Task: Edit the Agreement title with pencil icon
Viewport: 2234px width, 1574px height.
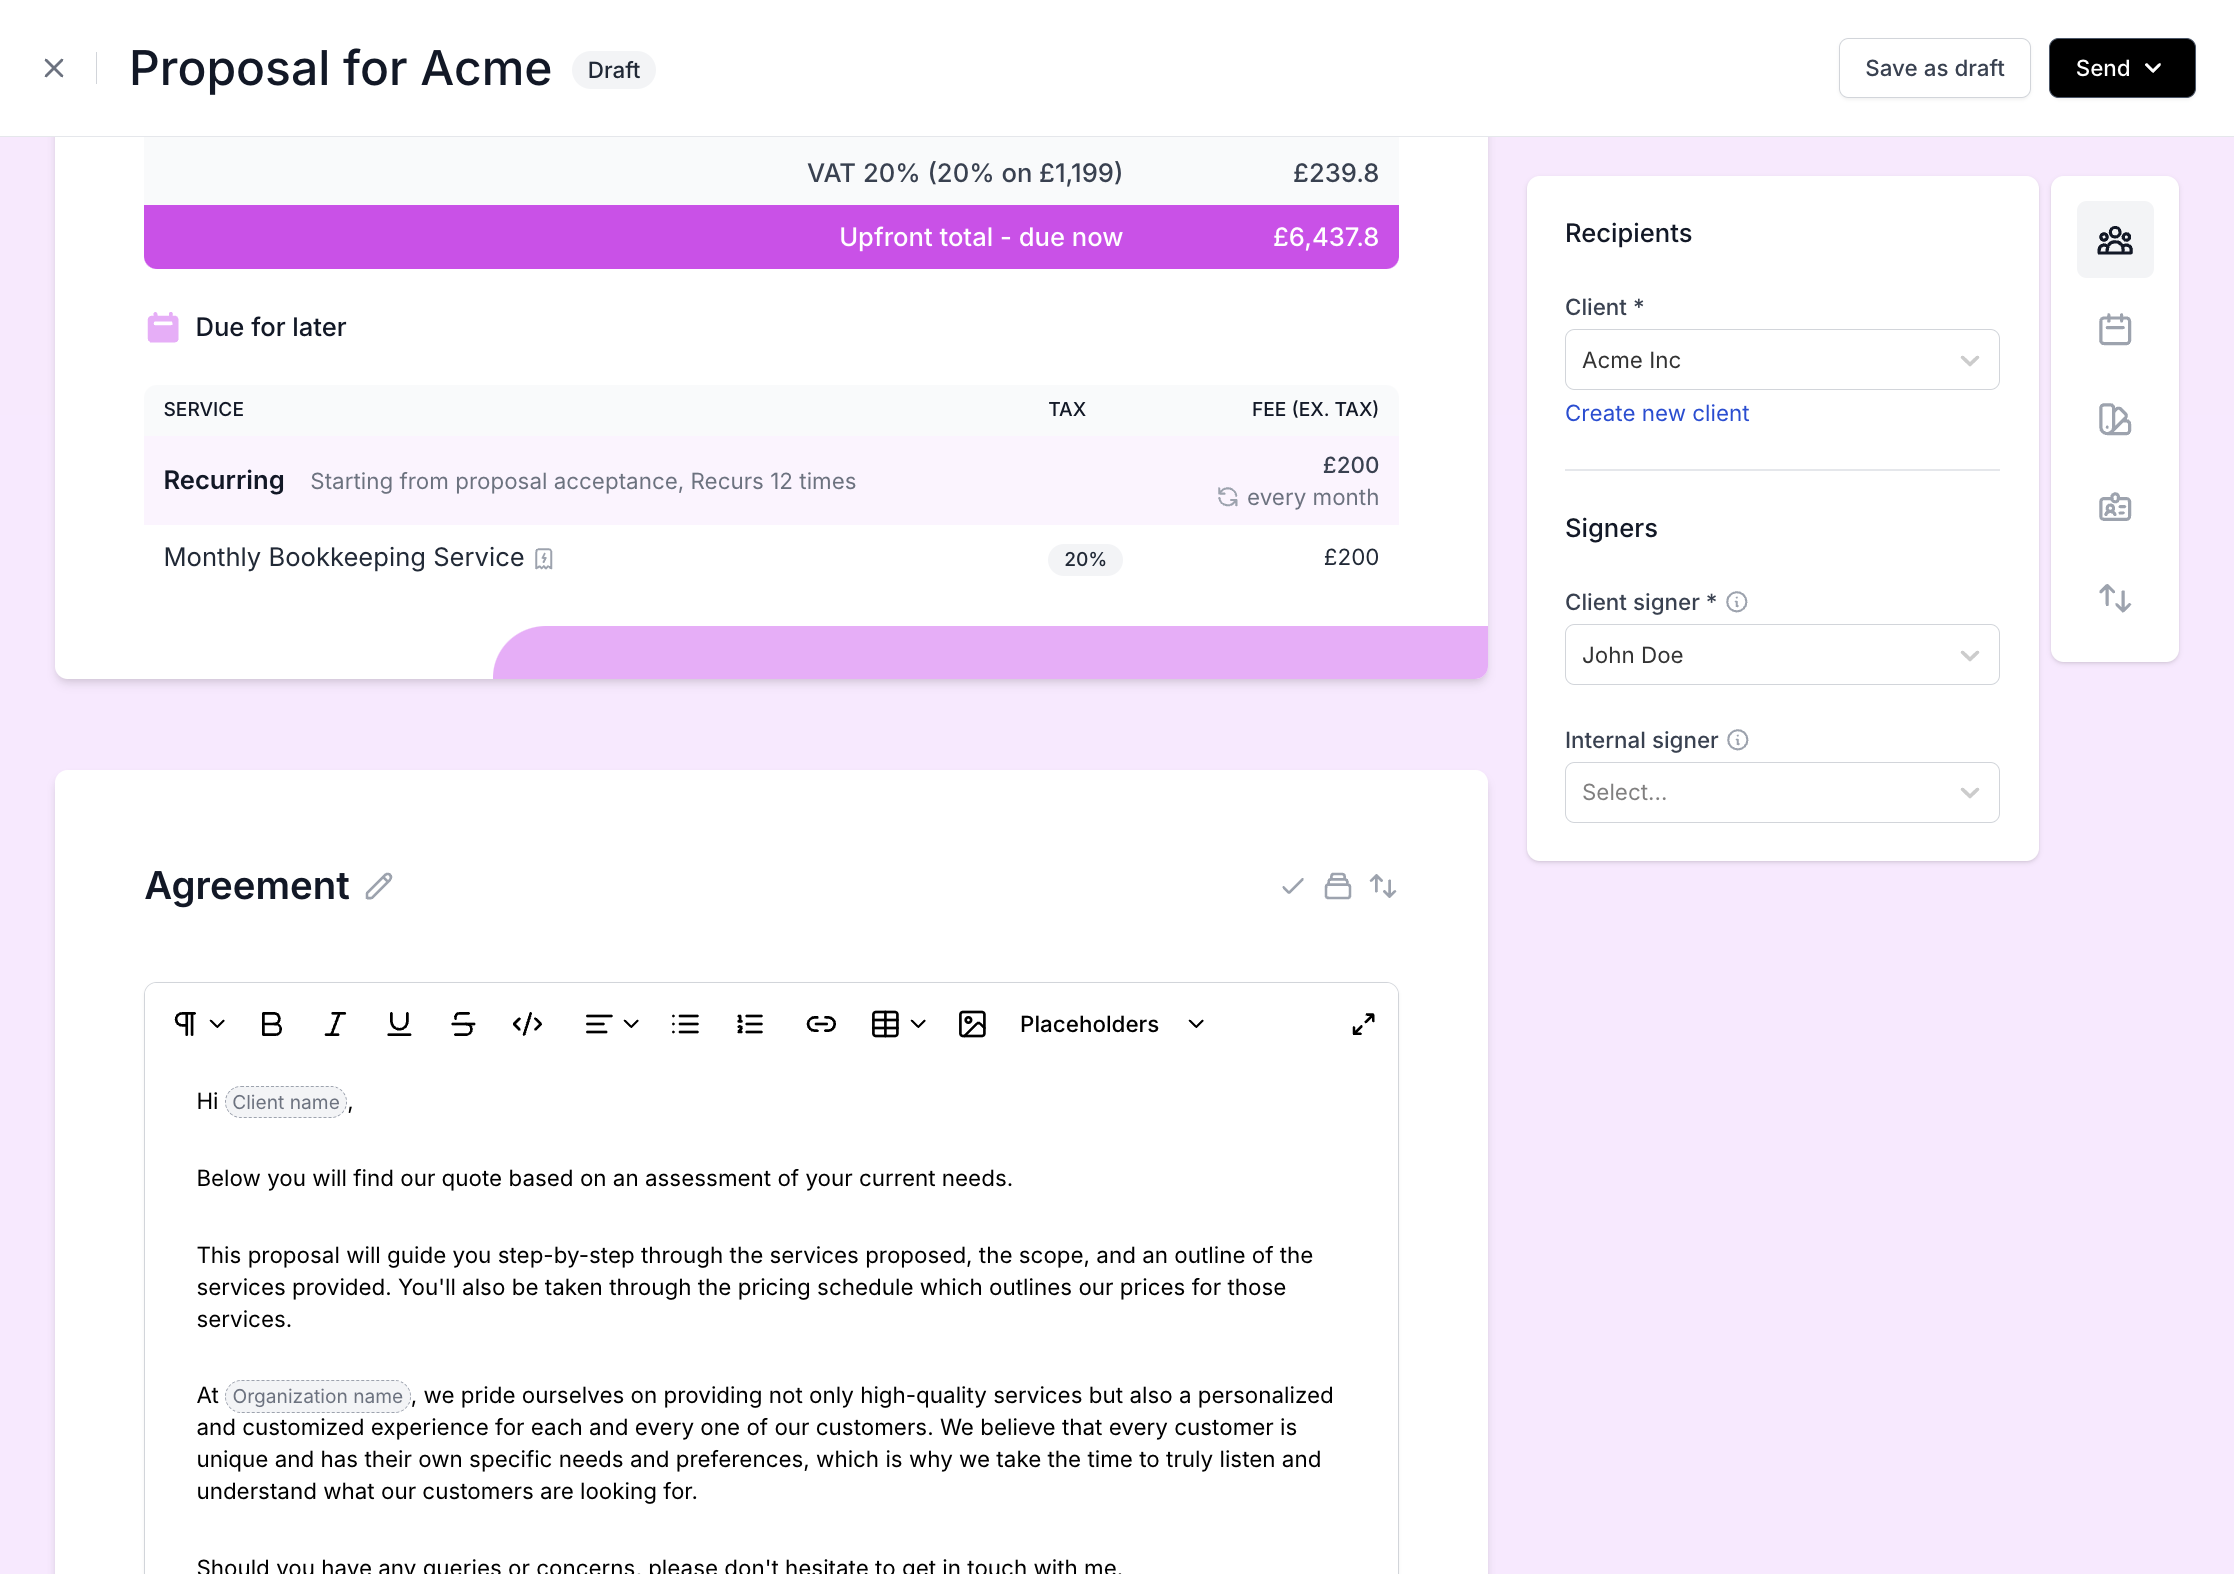Action: click(x=379, y=886)
